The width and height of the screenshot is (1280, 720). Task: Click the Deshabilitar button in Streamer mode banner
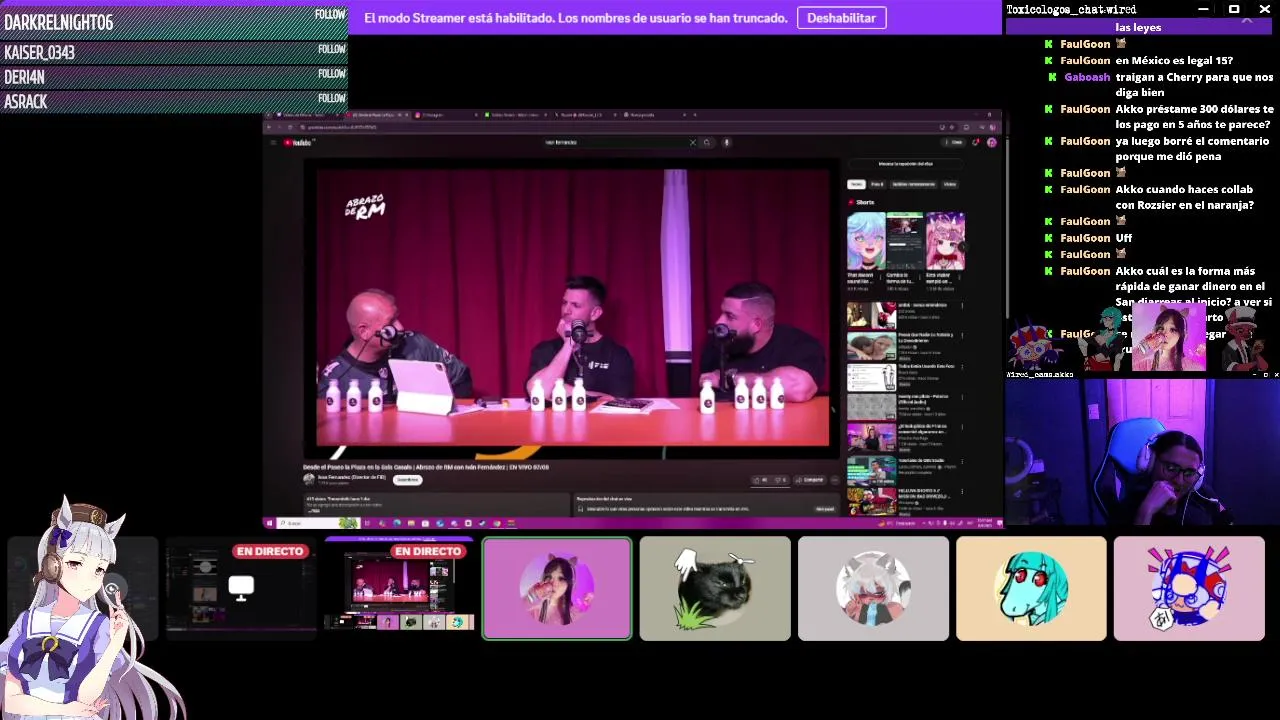click(x=841, y=18)
